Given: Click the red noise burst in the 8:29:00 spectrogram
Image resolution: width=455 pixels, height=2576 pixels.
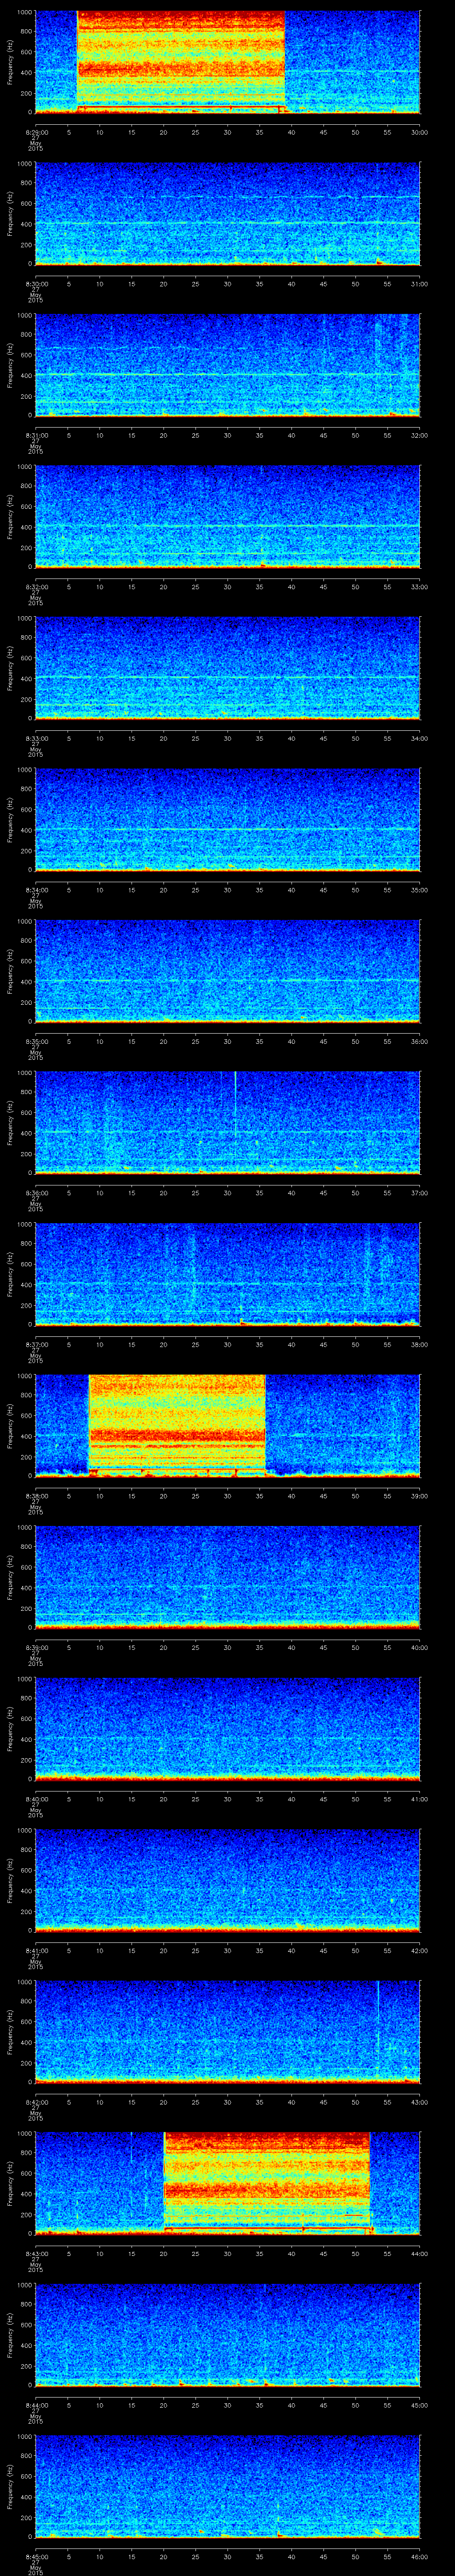Looking at the screenshot, I should (181, 61).
